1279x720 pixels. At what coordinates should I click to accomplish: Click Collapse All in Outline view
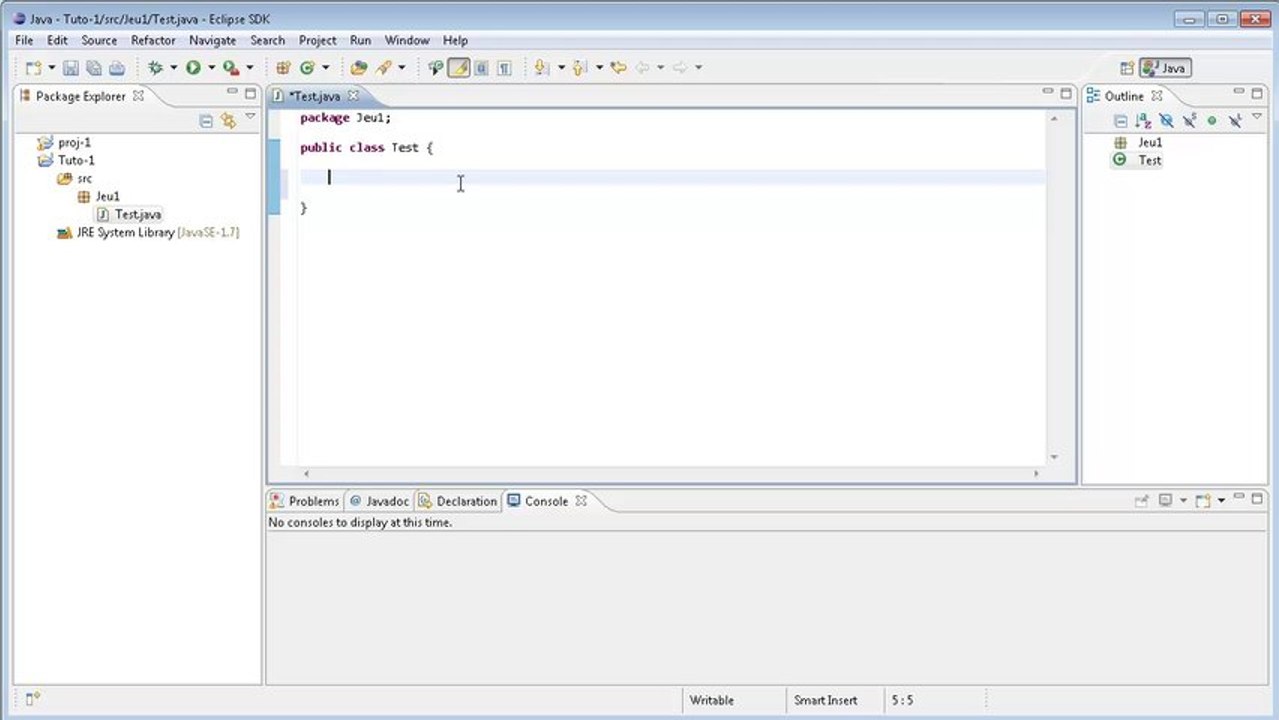pyautogui.click(x=1120, y=120)
